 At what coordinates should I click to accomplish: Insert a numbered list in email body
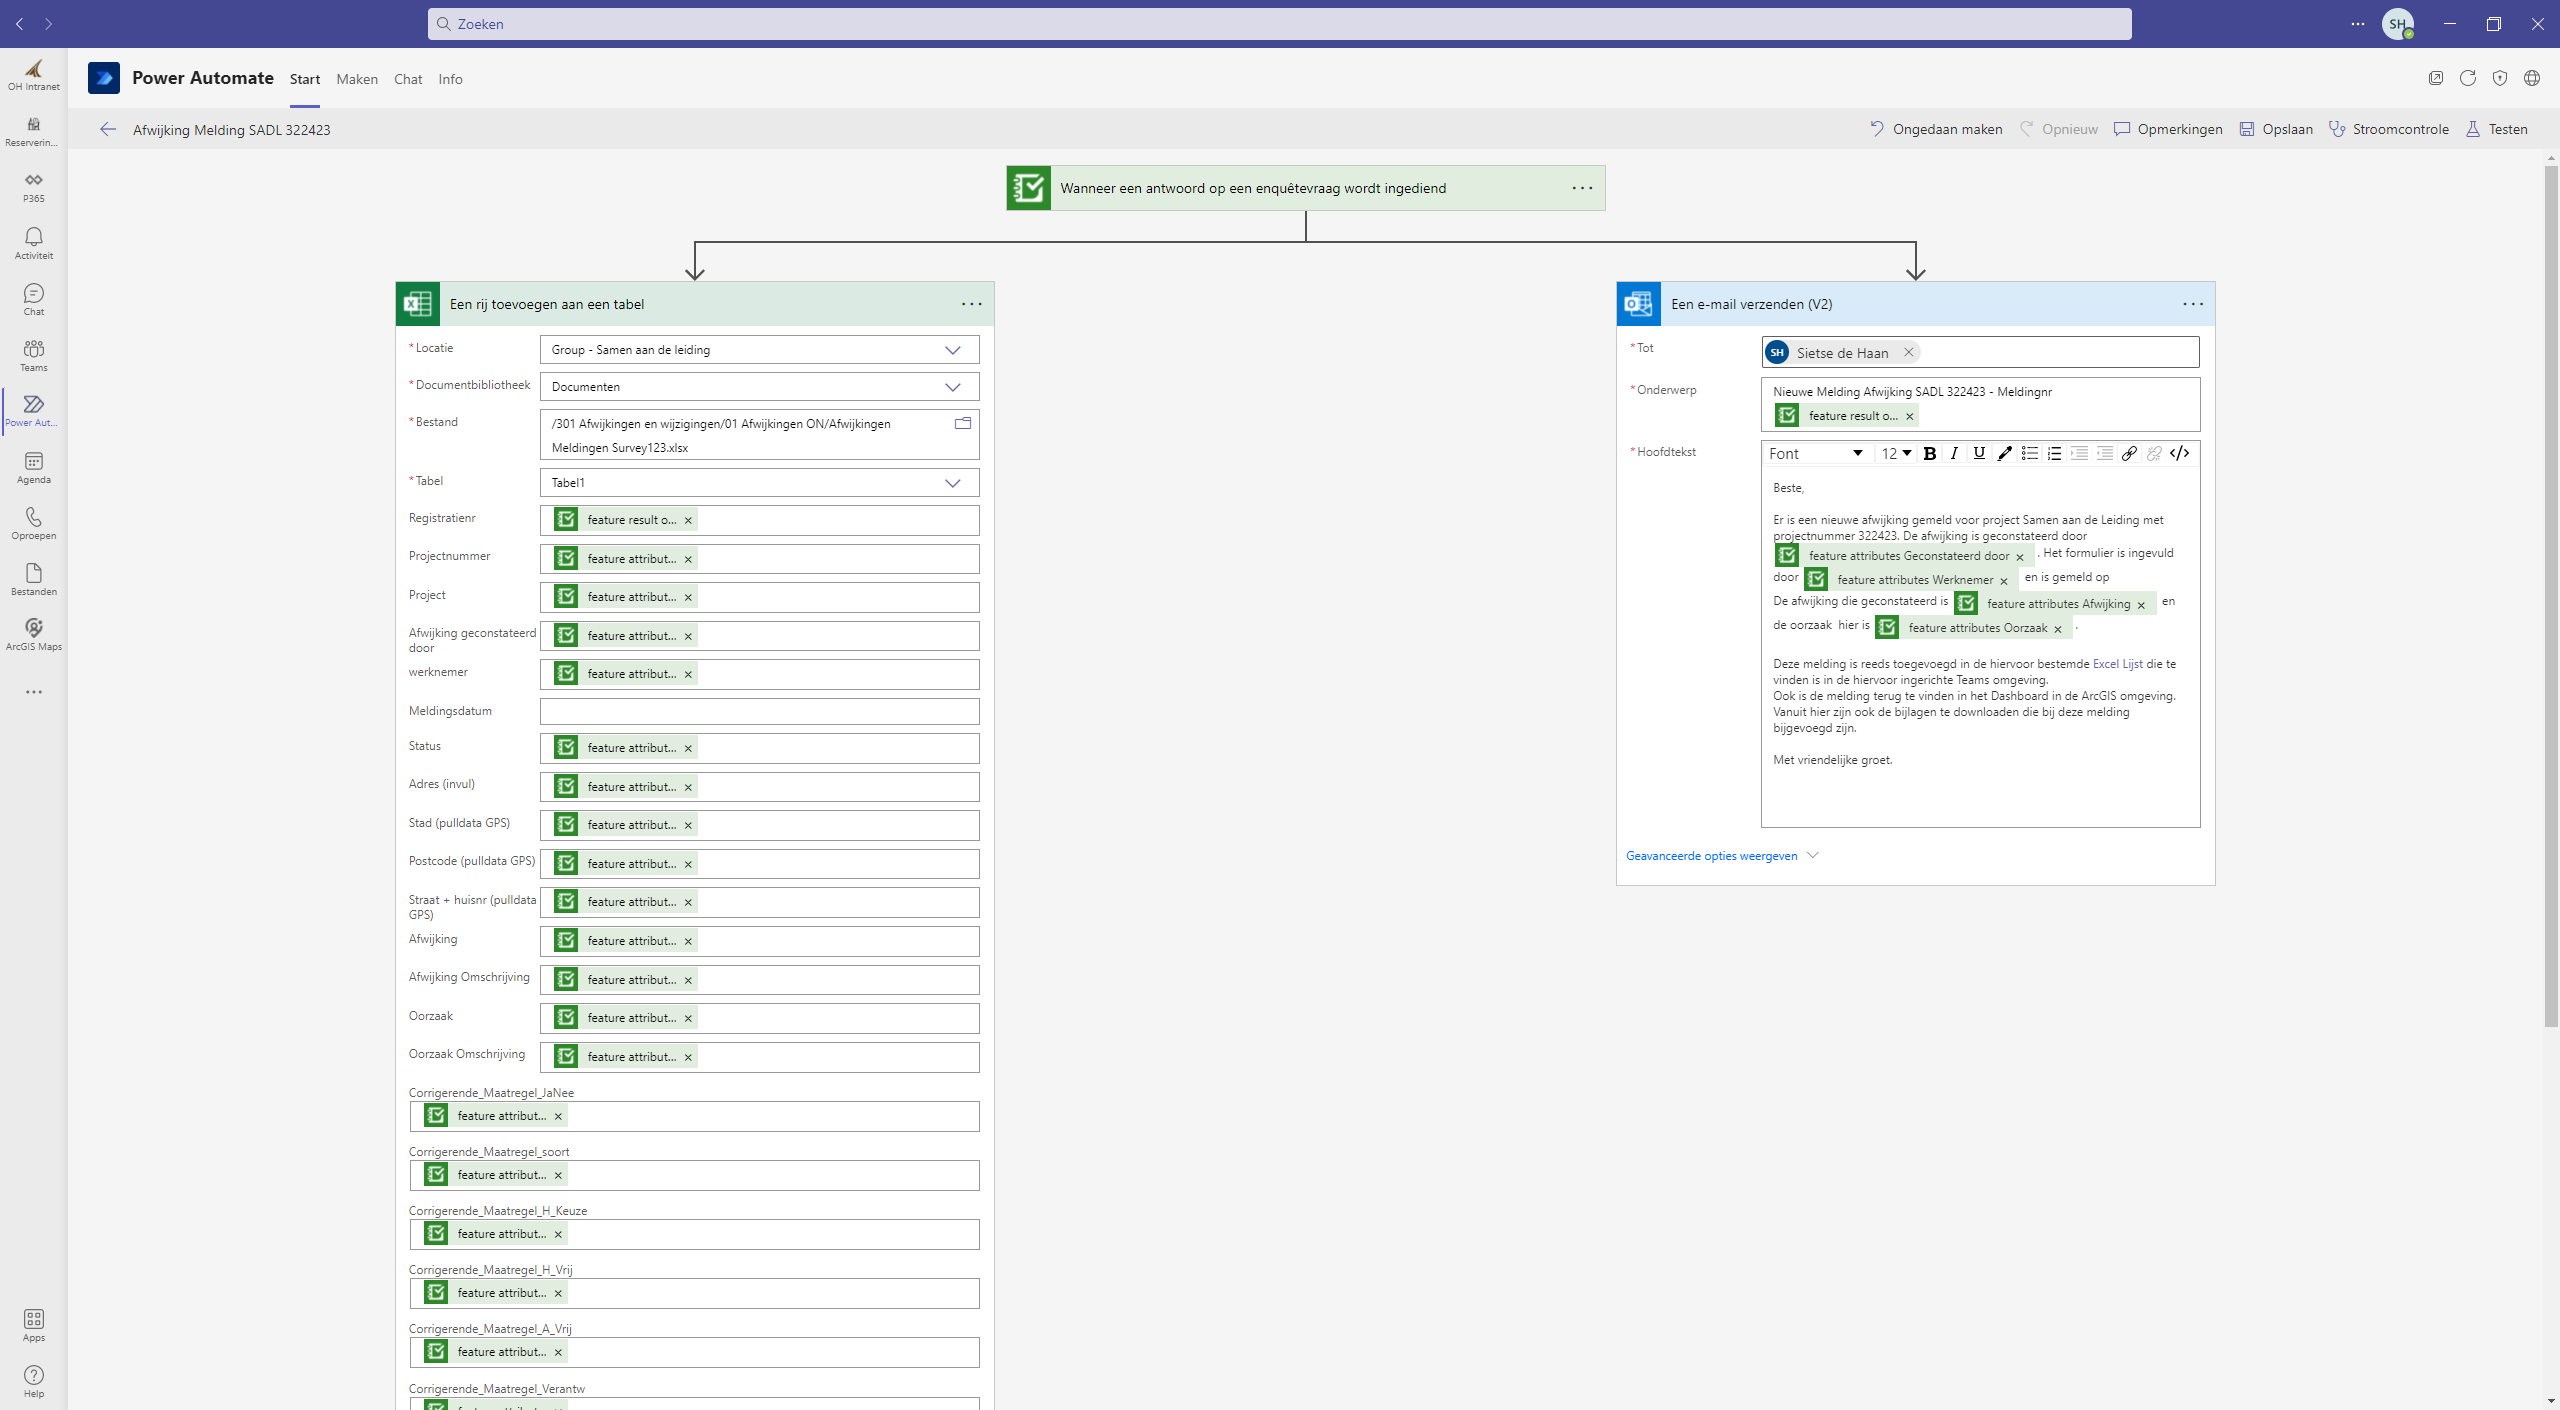[x=2054, y=453]
